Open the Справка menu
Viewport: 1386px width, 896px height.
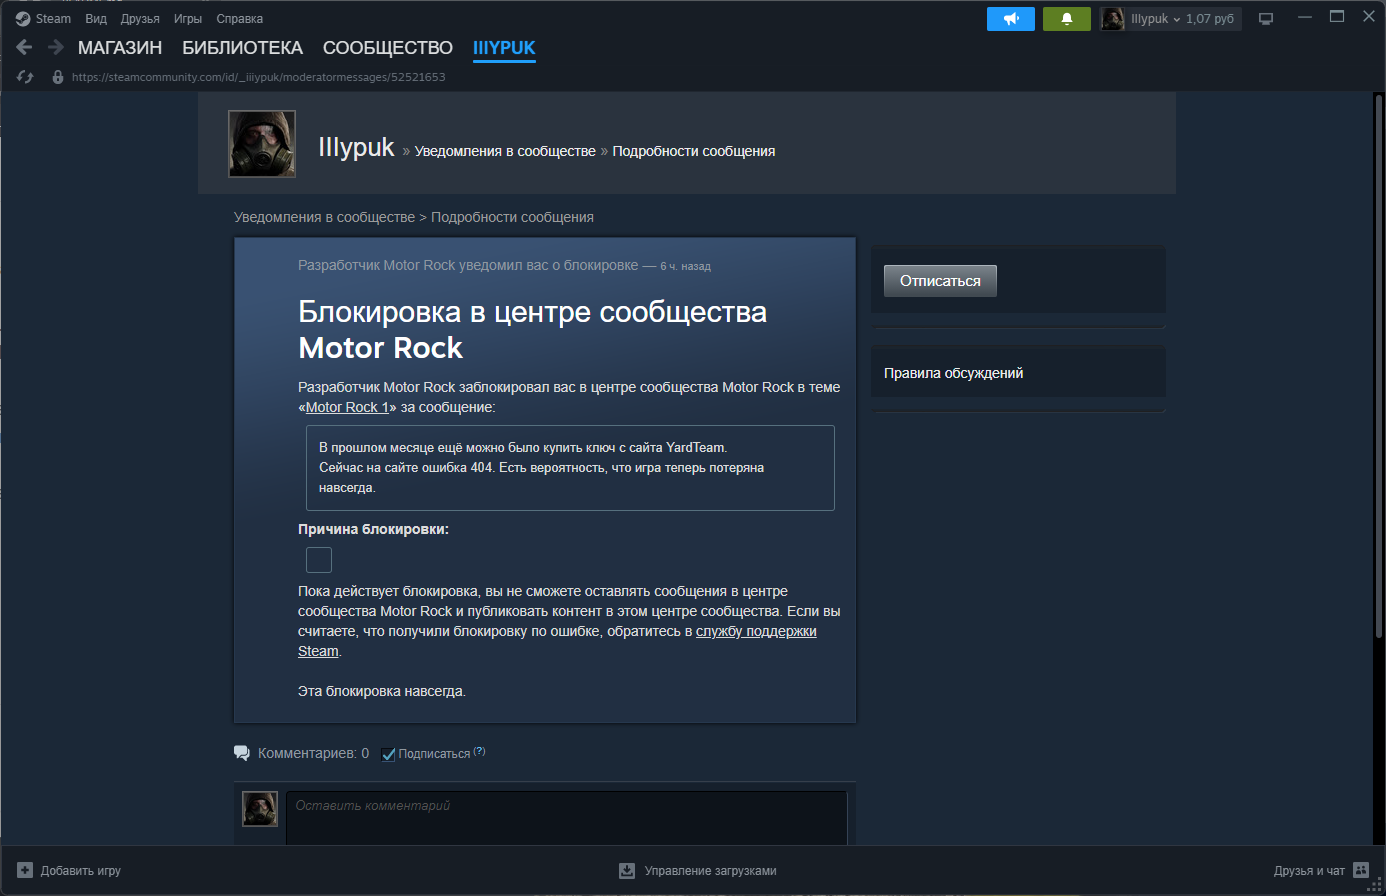239,19
